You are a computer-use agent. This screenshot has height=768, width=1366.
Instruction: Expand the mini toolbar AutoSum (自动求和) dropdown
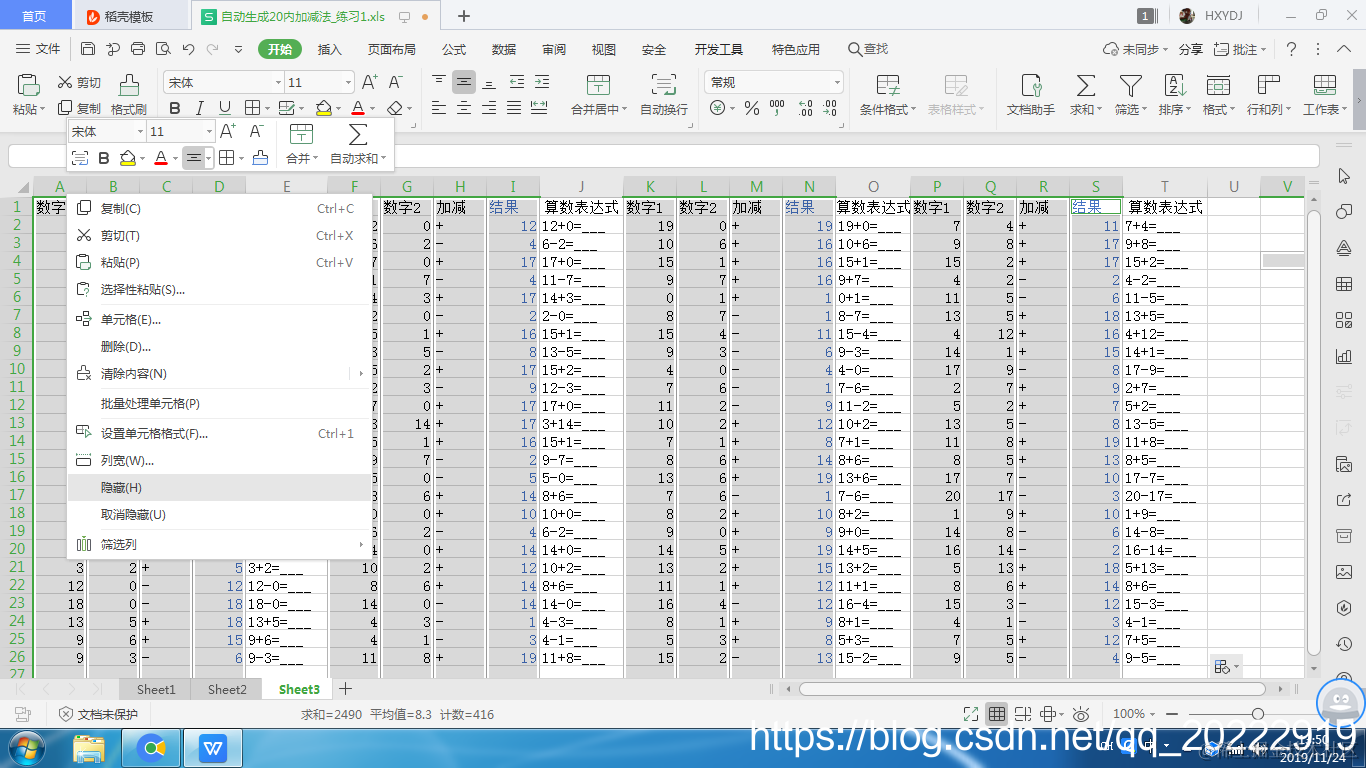tap(383, 159)
